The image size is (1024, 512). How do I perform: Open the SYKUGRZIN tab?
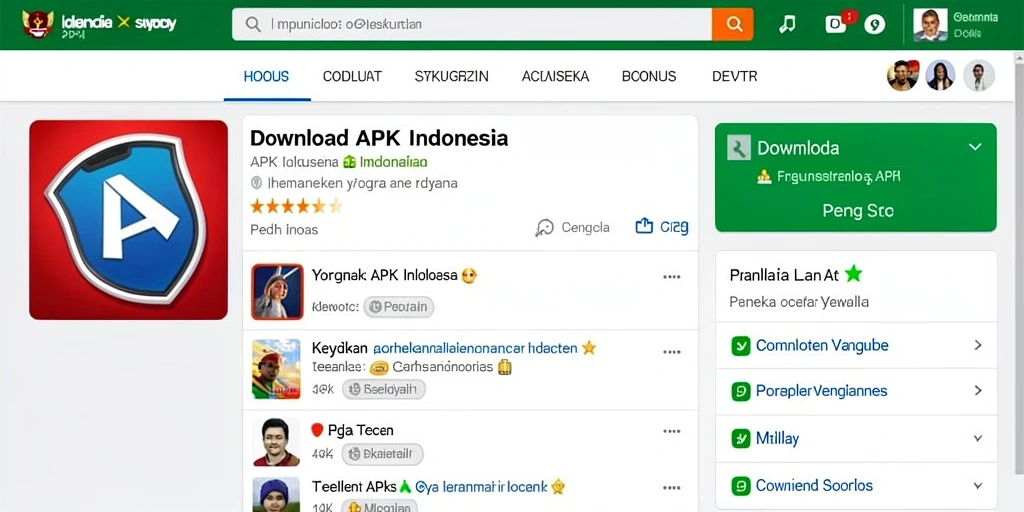click(451, 76)
